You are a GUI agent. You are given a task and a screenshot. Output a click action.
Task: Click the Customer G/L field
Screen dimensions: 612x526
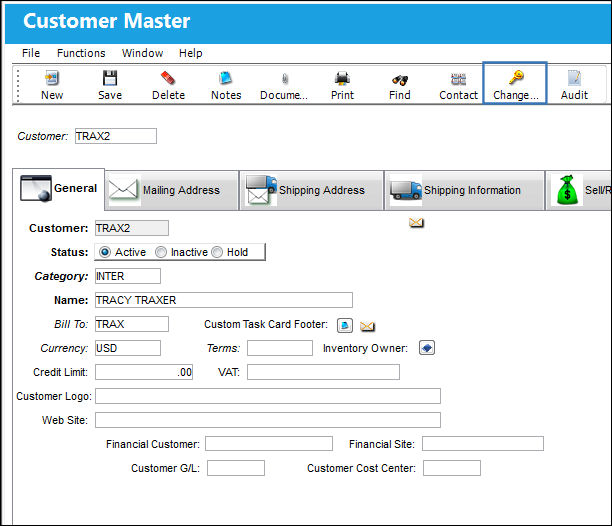coord(236,468)
